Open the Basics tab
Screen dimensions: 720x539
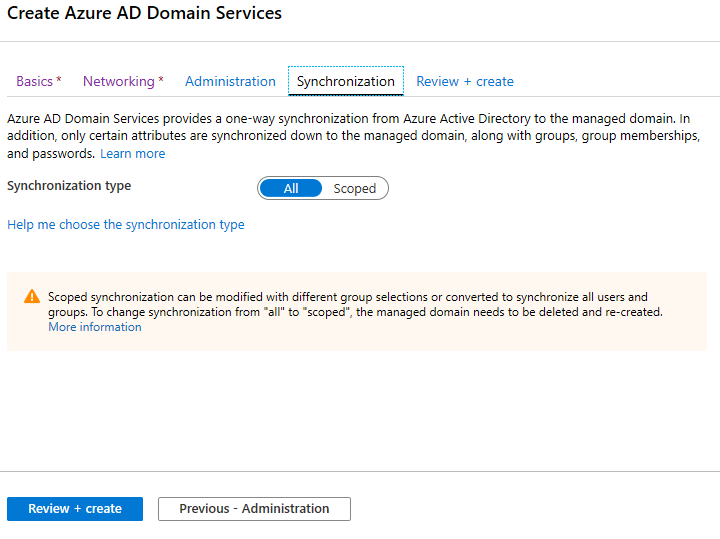pyautogui.click(x=35, y=81)
